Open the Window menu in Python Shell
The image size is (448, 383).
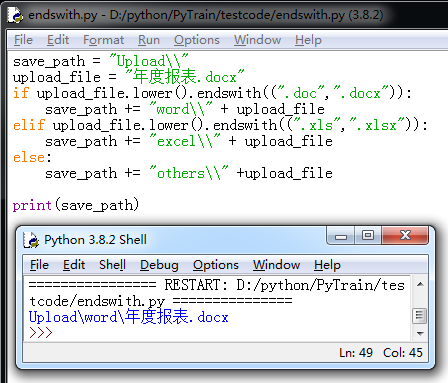276,265
